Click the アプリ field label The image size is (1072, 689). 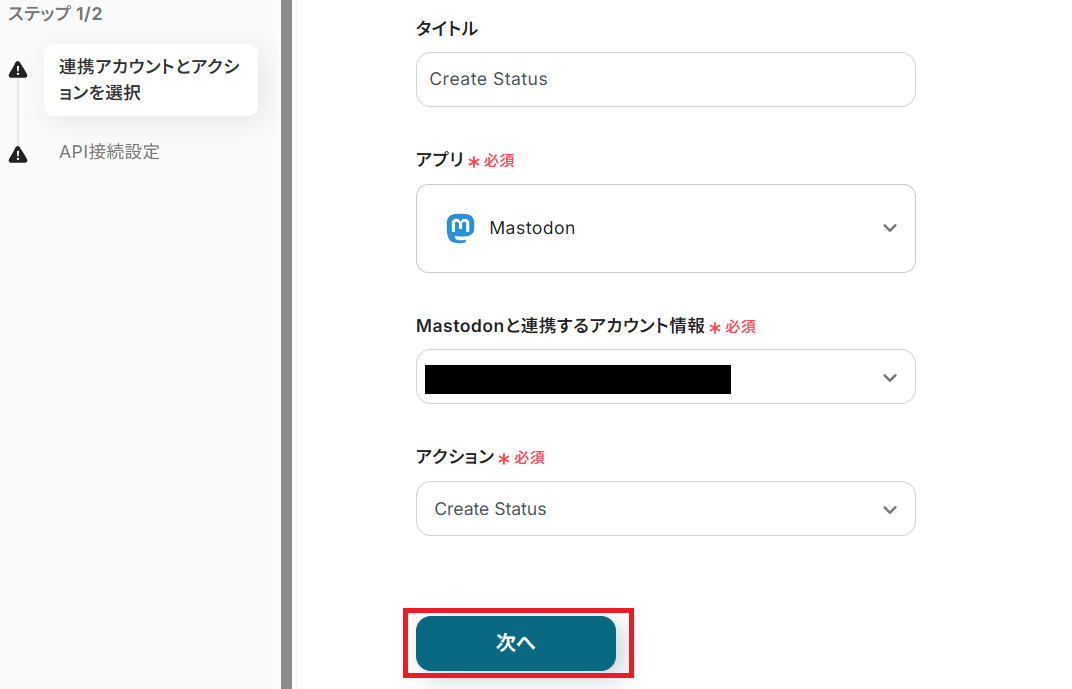coord(440,160)
